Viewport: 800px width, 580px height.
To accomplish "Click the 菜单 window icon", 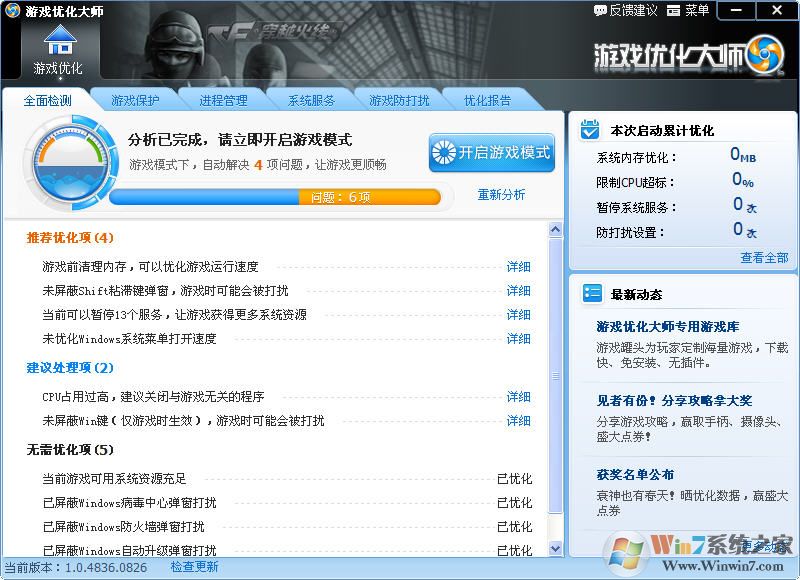I will pos(676,10).
